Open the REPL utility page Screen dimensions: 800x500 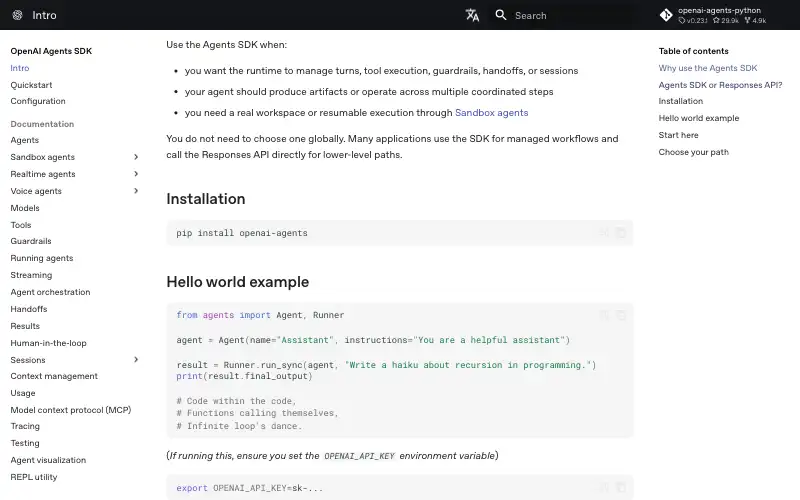pos(34,477)
